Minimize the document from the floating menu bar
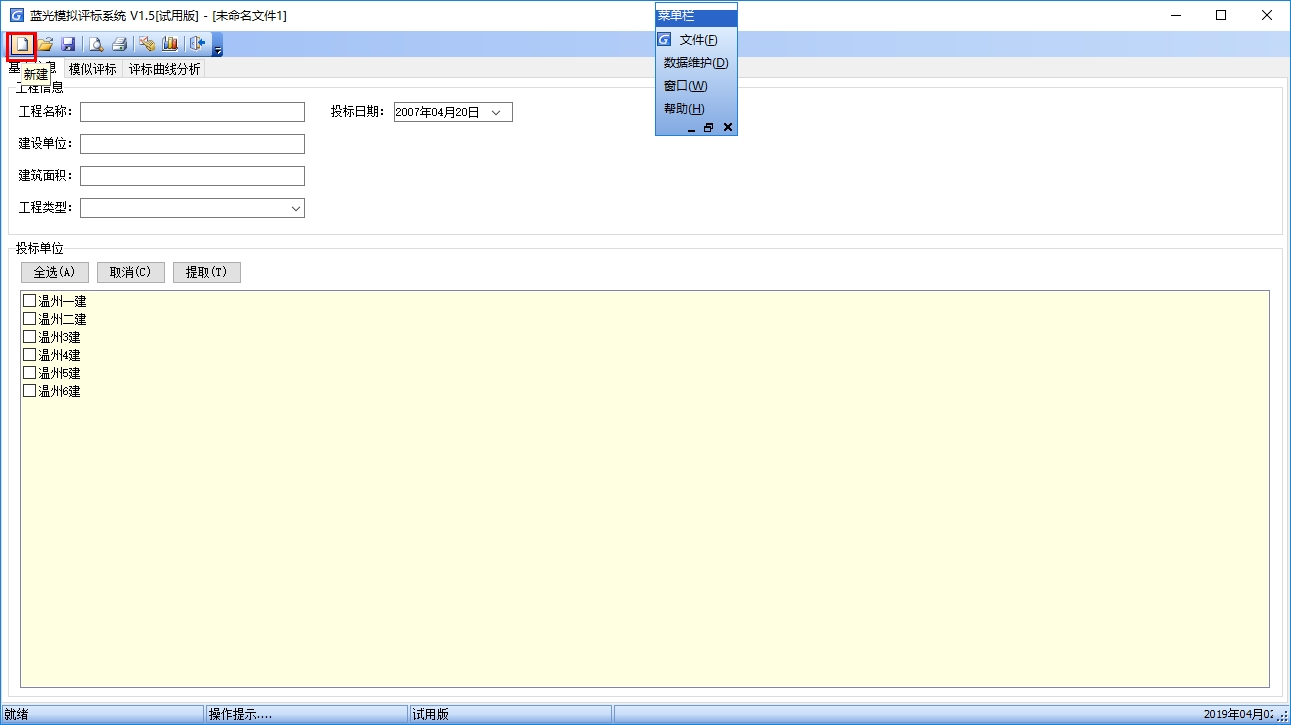 (691, 128)
